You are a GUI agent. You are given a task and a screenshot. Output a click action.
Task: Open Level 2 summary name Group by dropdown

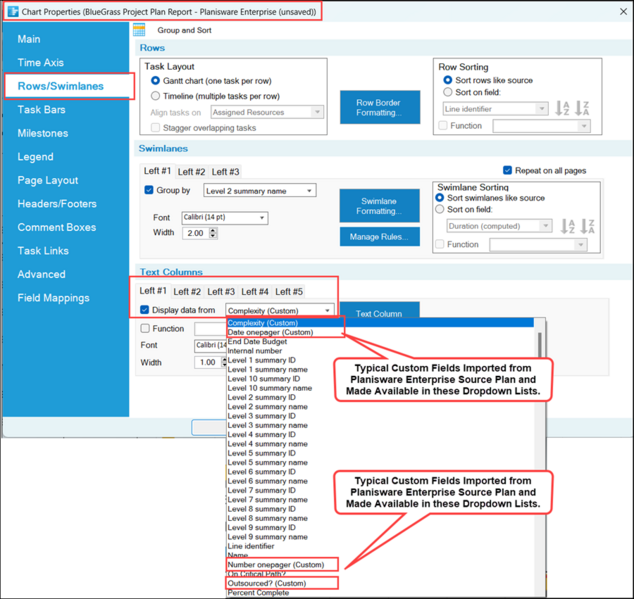tap(260, 190)
